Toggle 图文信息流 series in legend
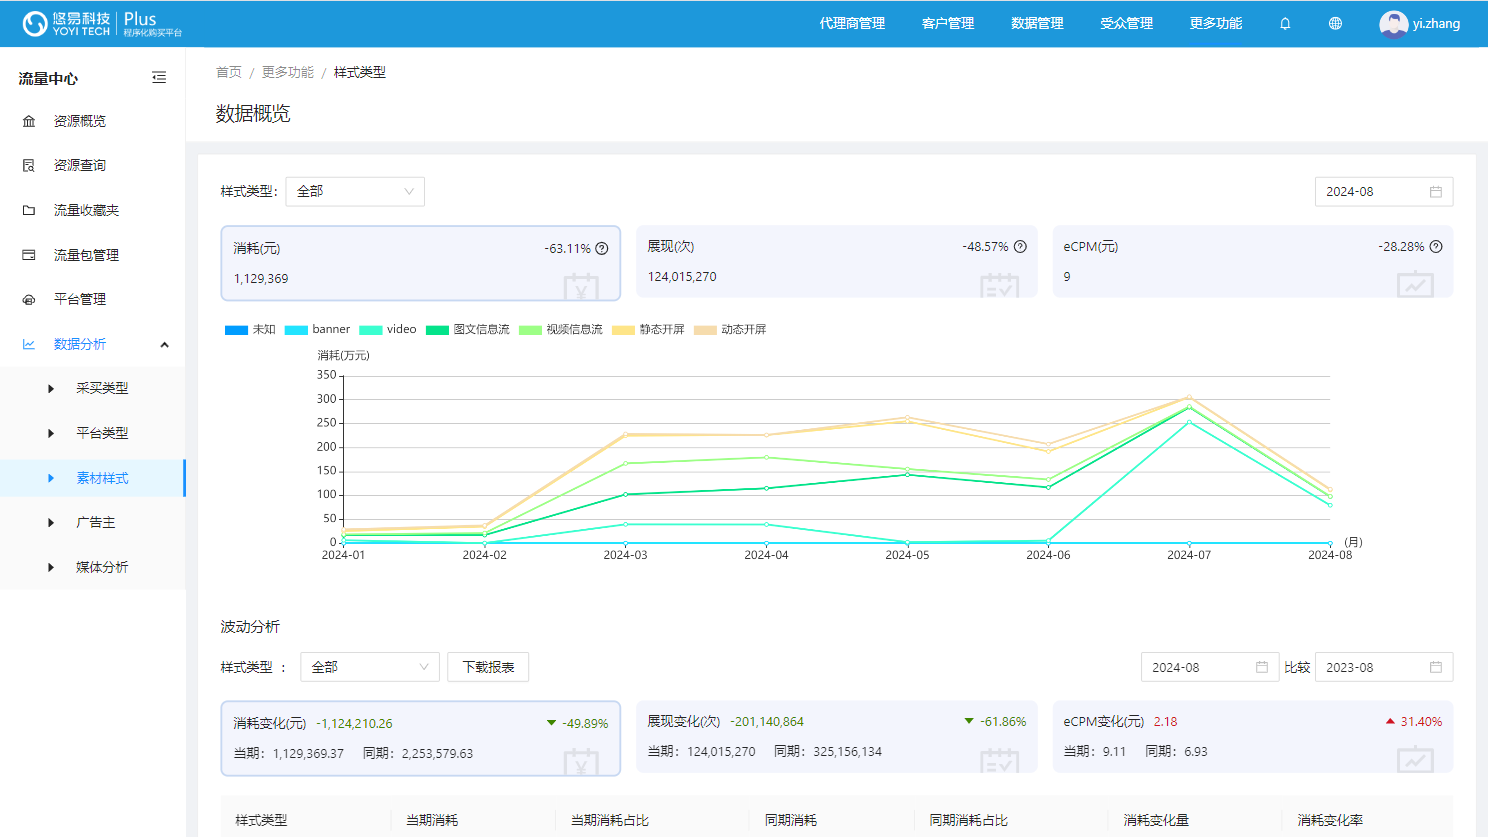Image resolution: width=1488 pixels, height=837 pixels. pos(467,330)
